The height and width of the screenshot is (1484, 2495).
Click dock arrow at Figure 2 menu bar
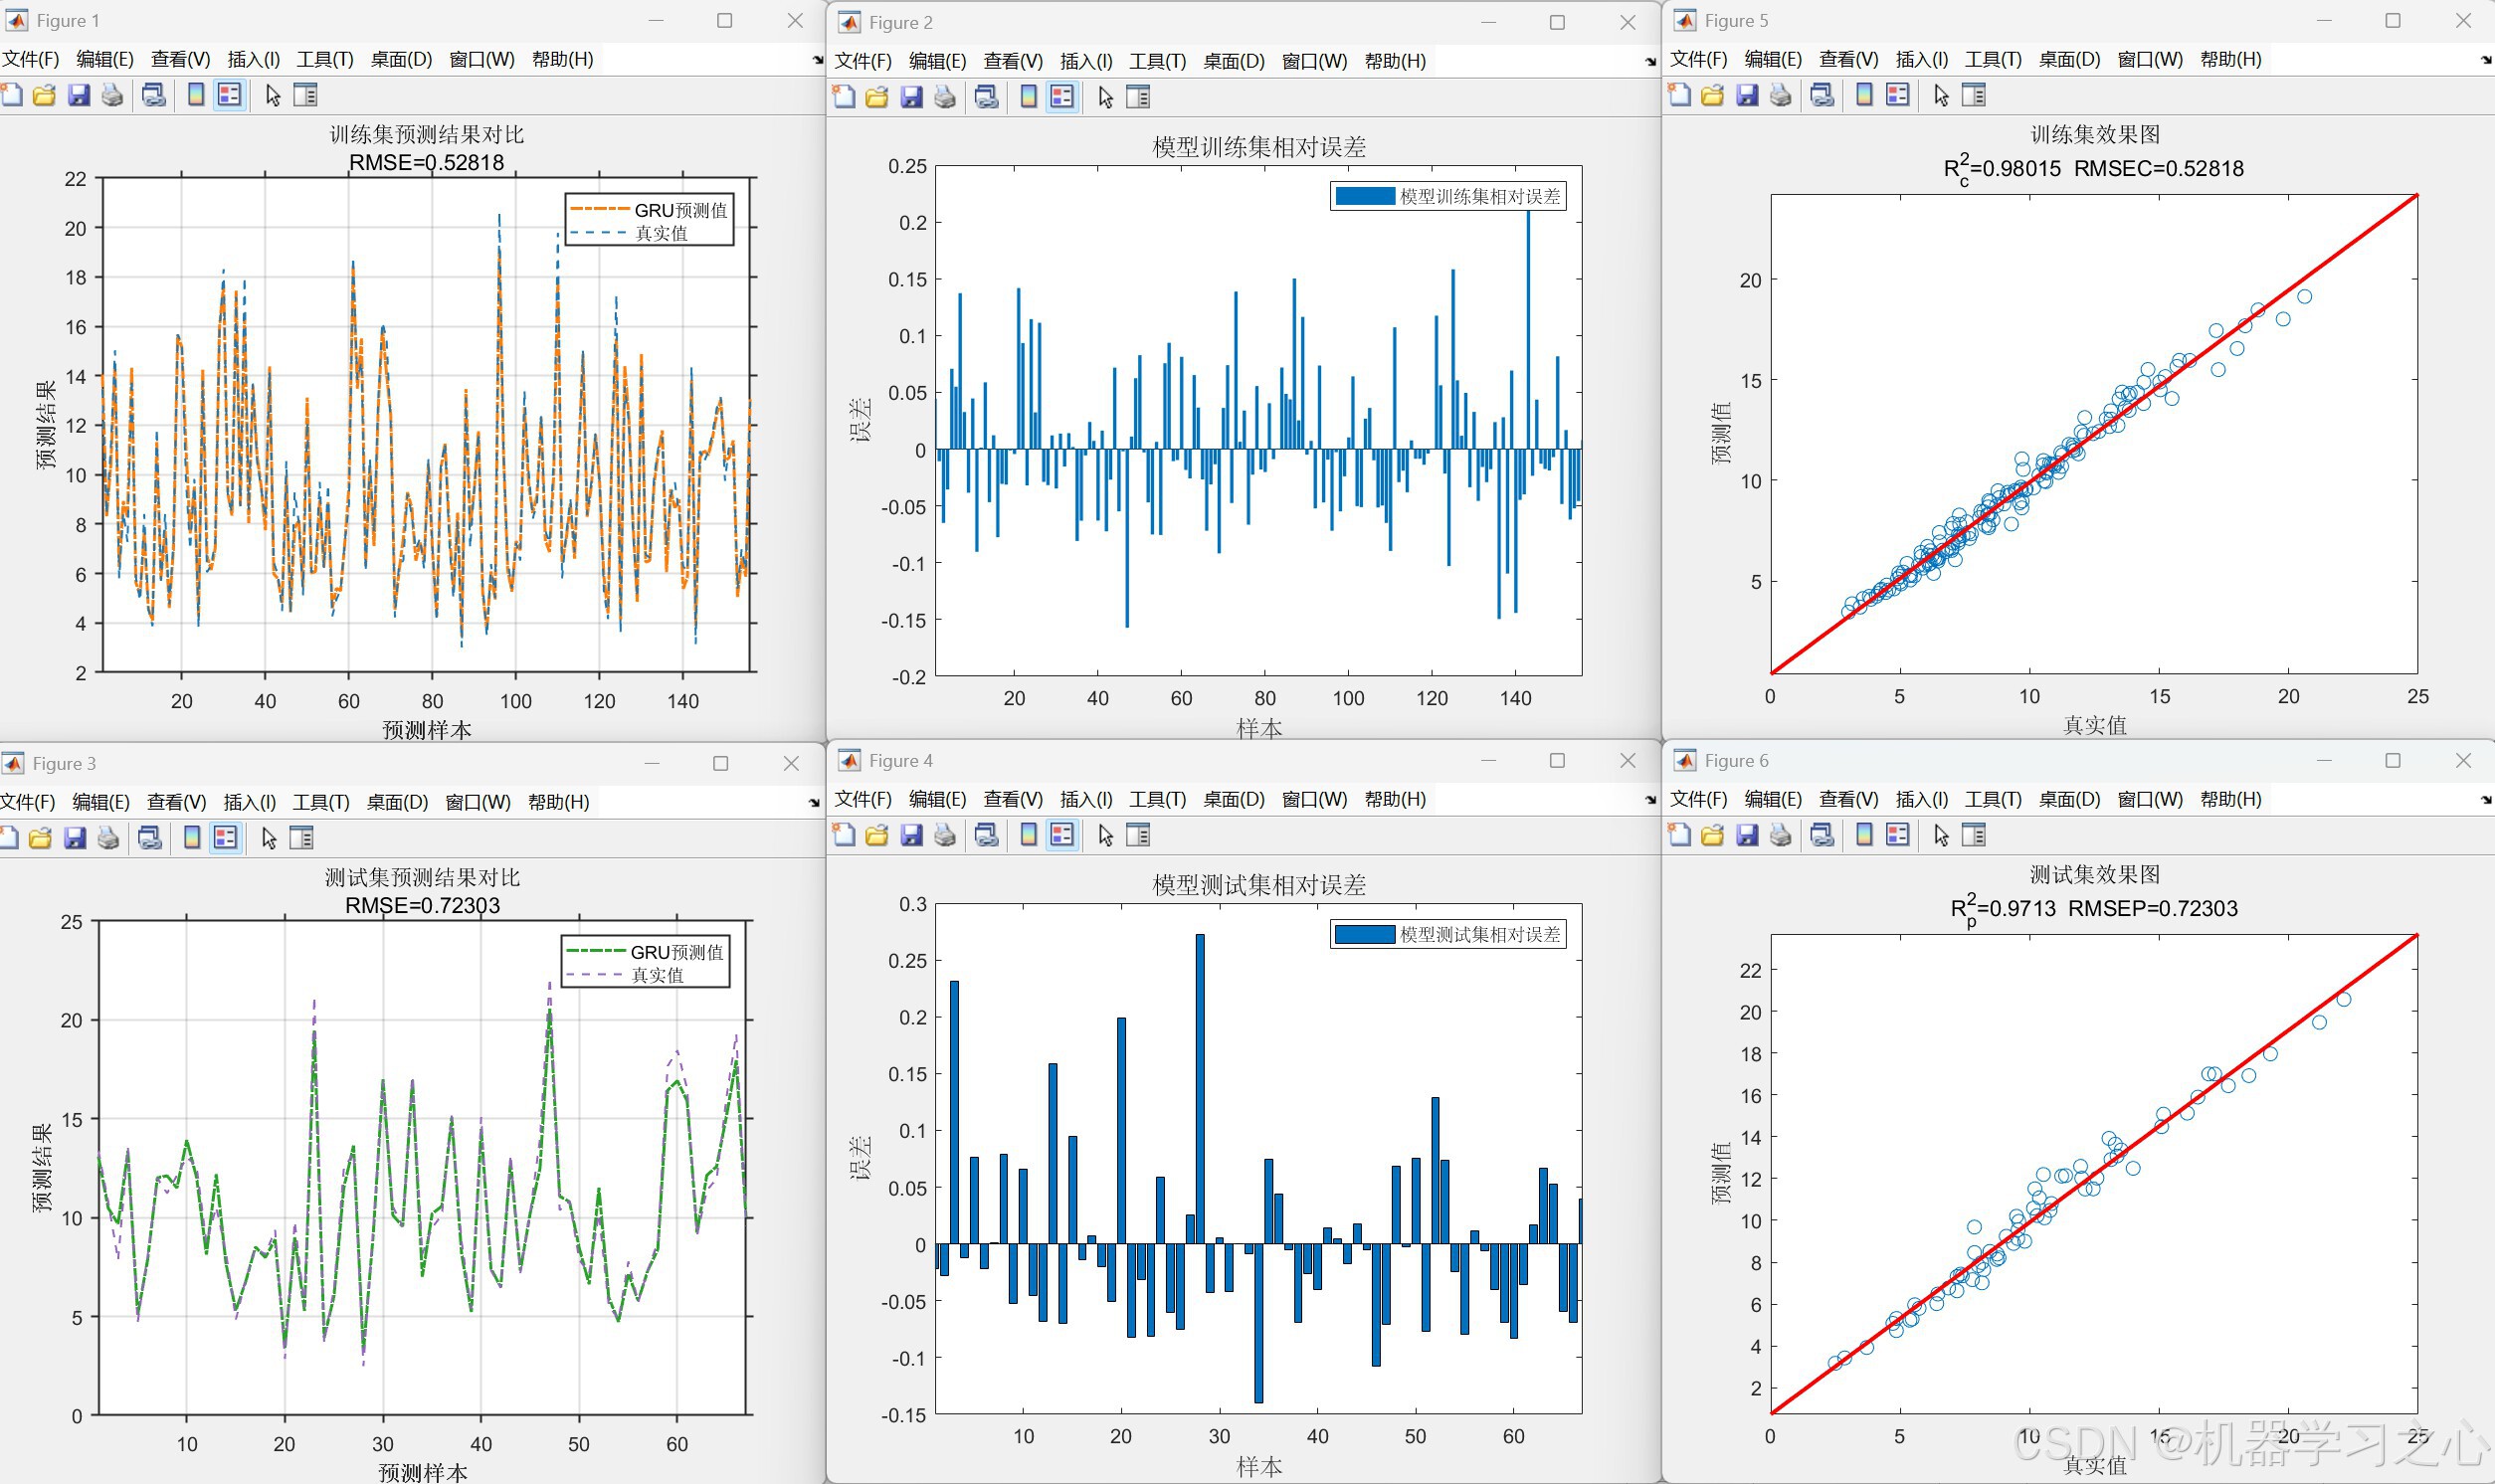coord(1650,63)
